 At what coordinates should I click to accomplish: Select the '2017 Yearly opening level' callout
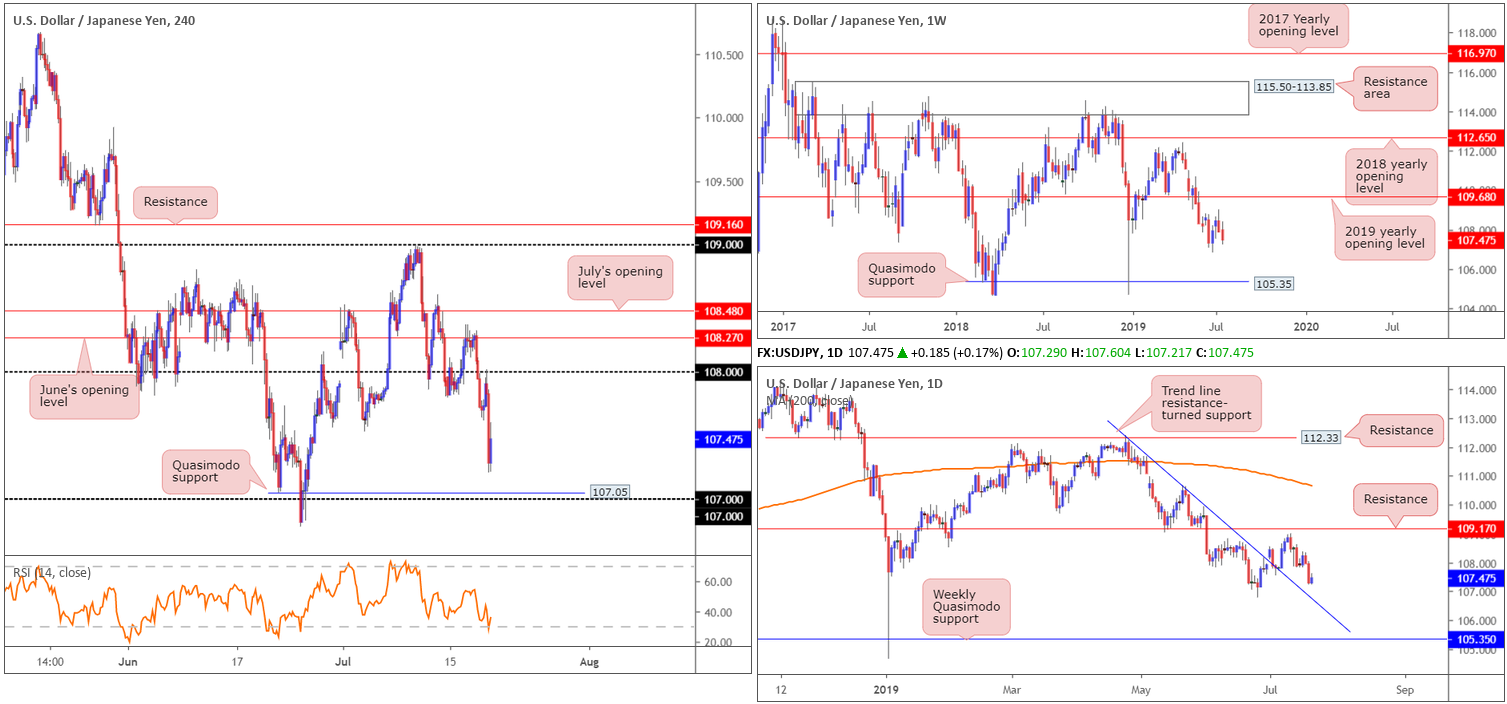click(x=1298, y=26)
